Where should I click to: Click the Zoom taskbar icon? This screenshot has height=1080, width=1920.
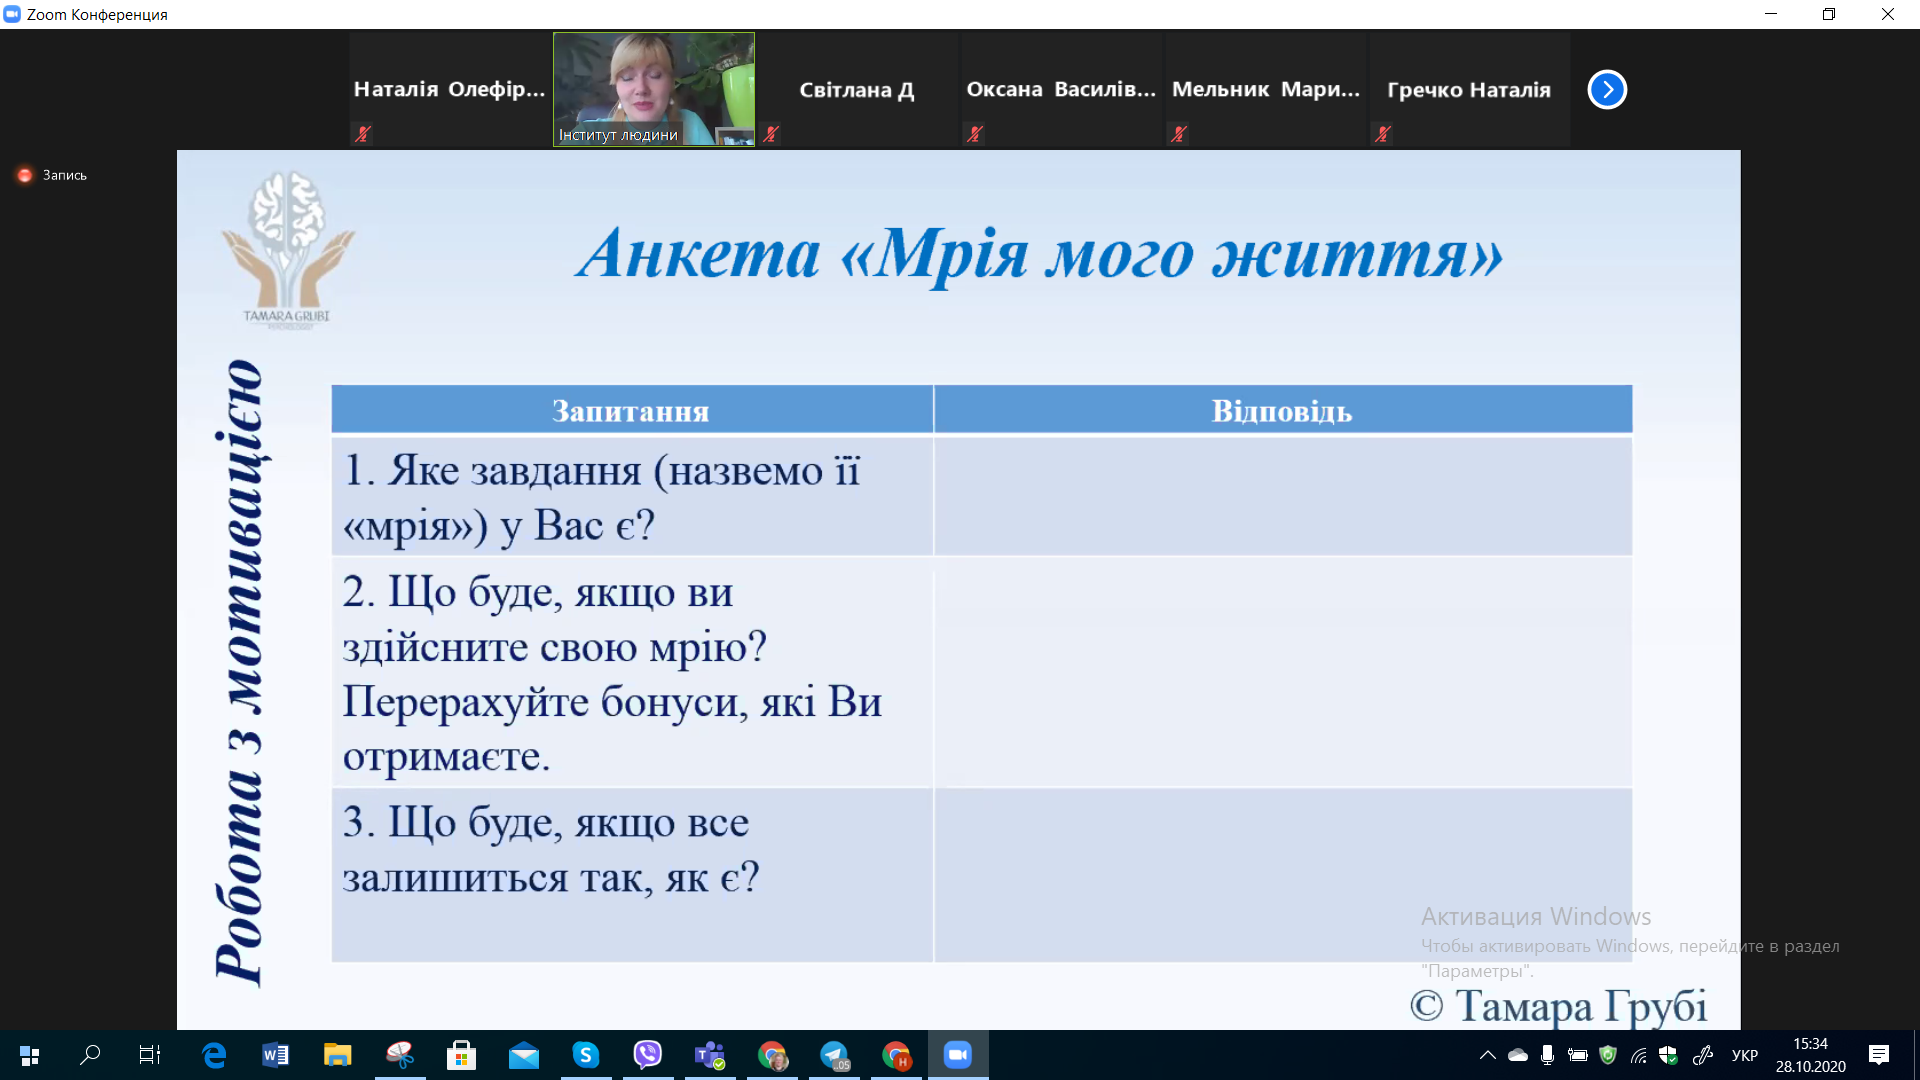pyautogui.click(x=958, y=1055)
